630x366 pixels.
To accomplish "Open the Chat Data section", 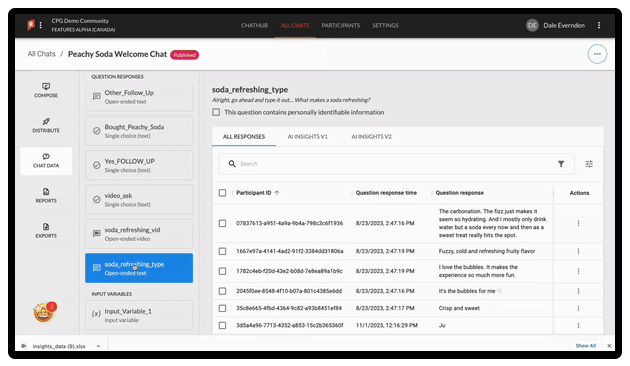I will pyautogui.click(x=46, y=161).
